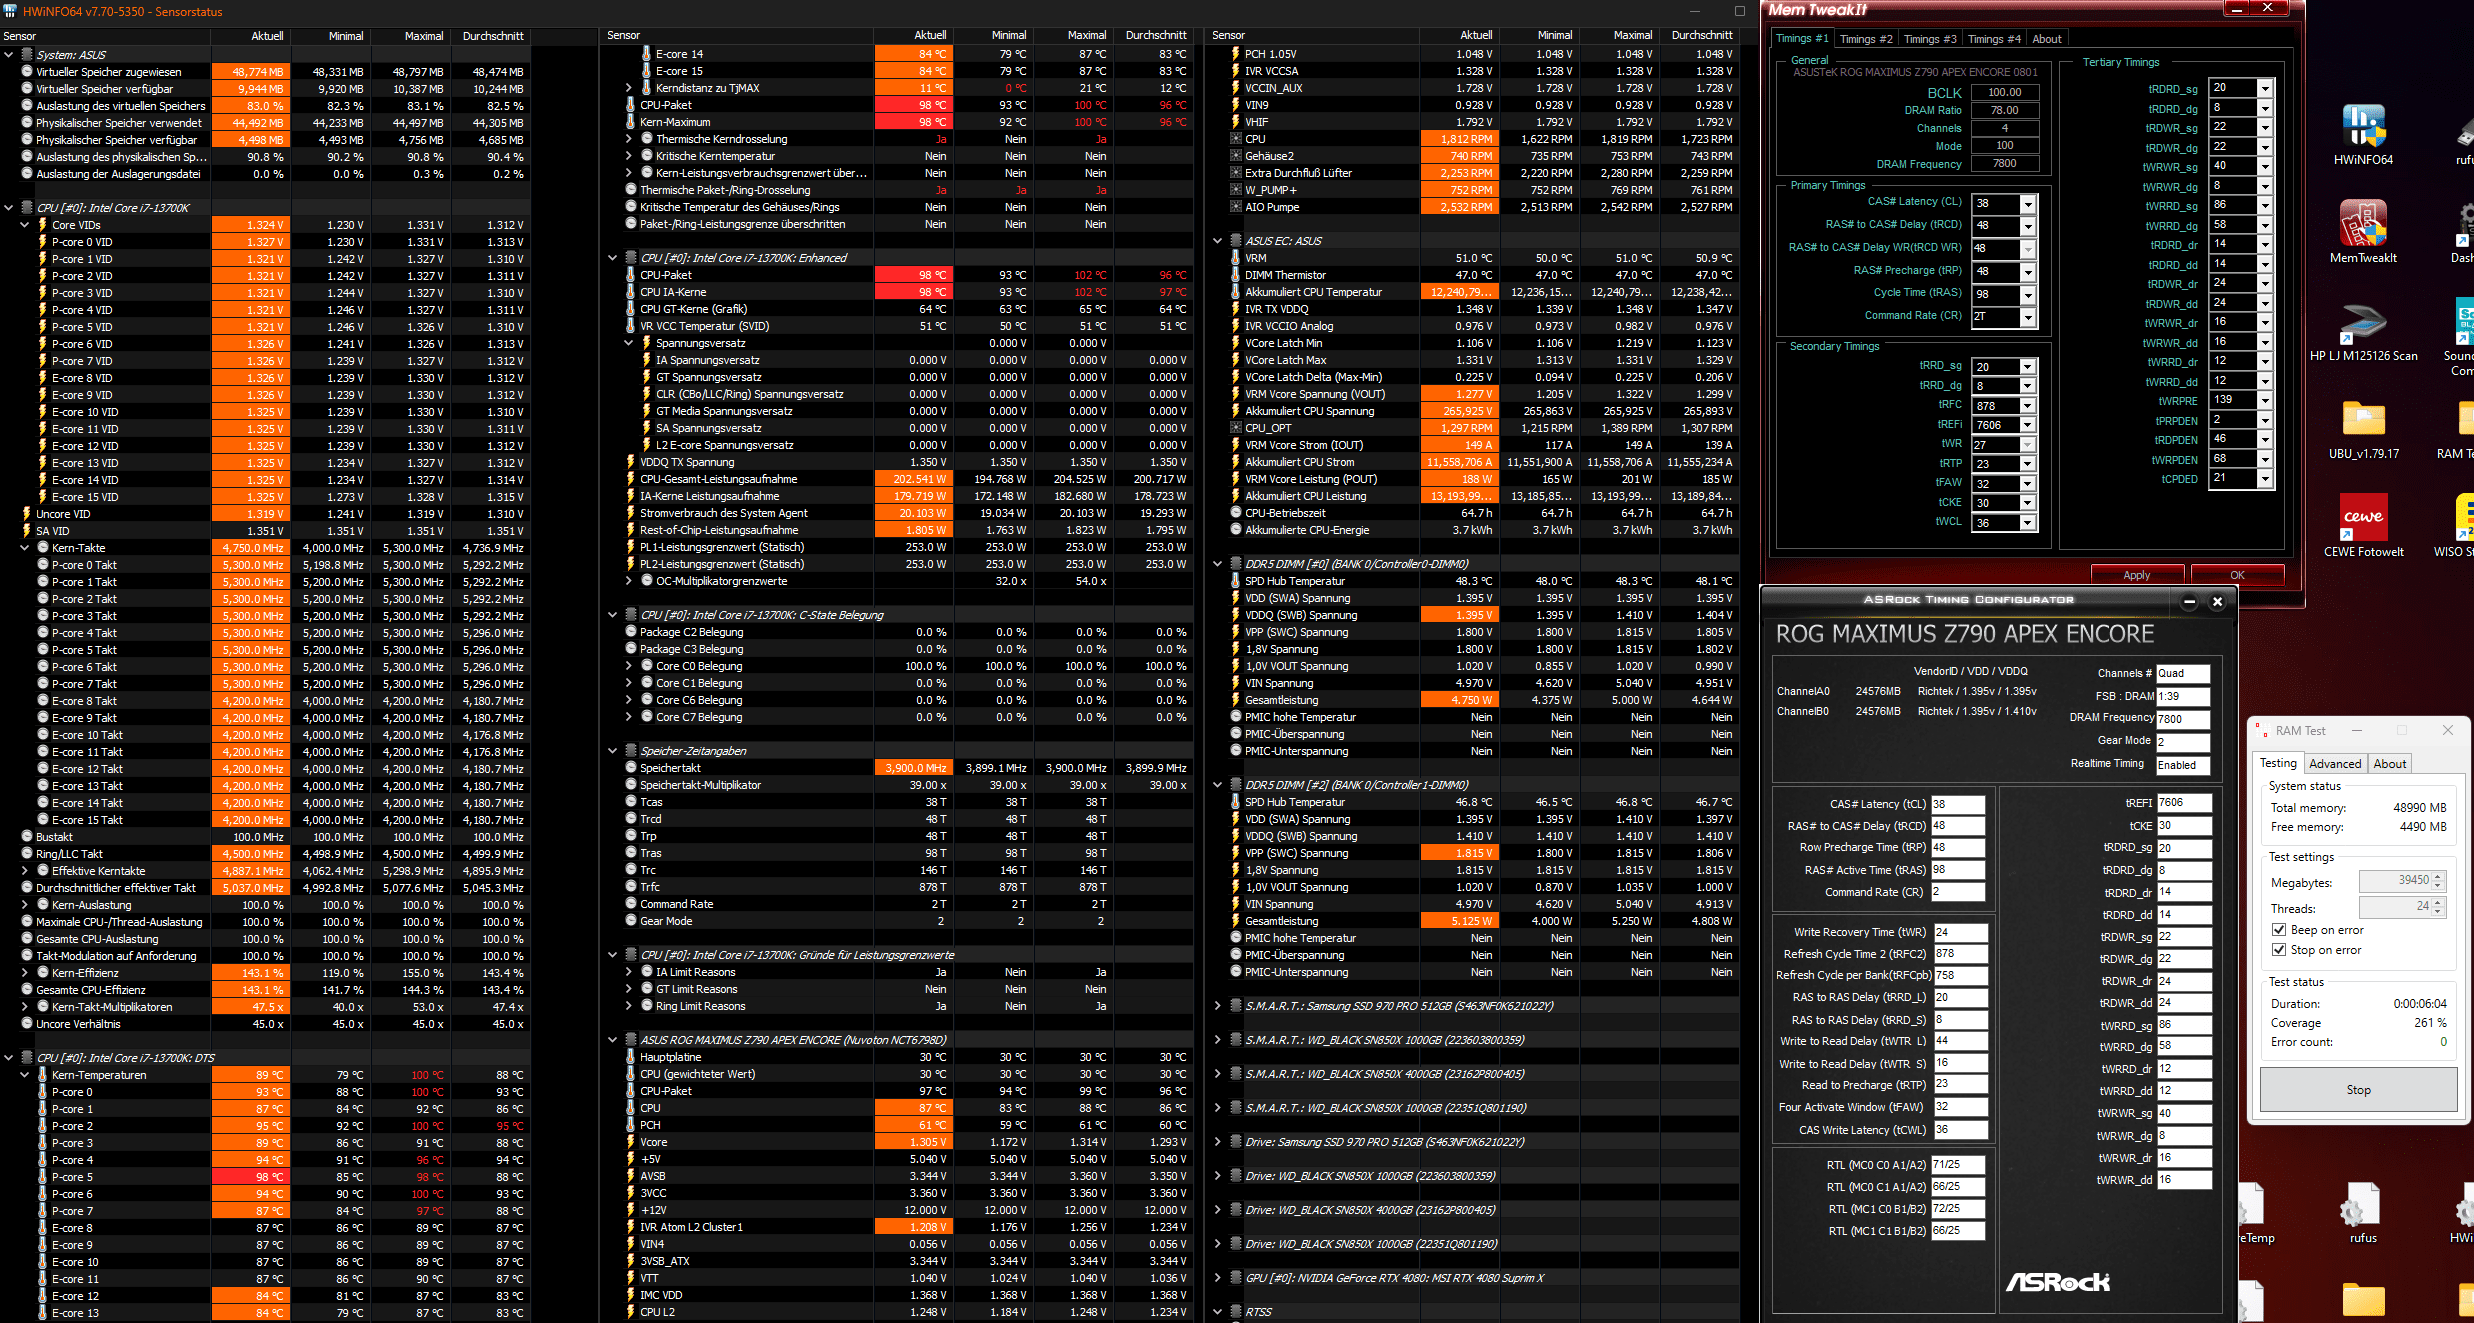Click the ASRock logo in Timing Configurator

point(2058,1282)
